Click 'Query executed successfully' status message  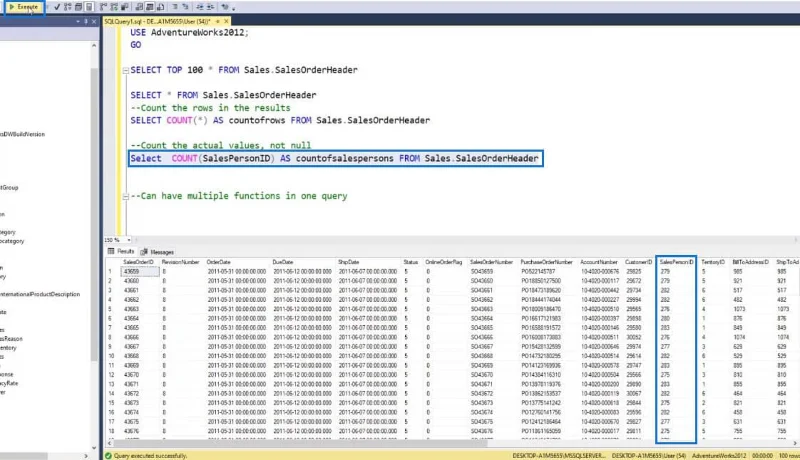(x=151, y=456)
